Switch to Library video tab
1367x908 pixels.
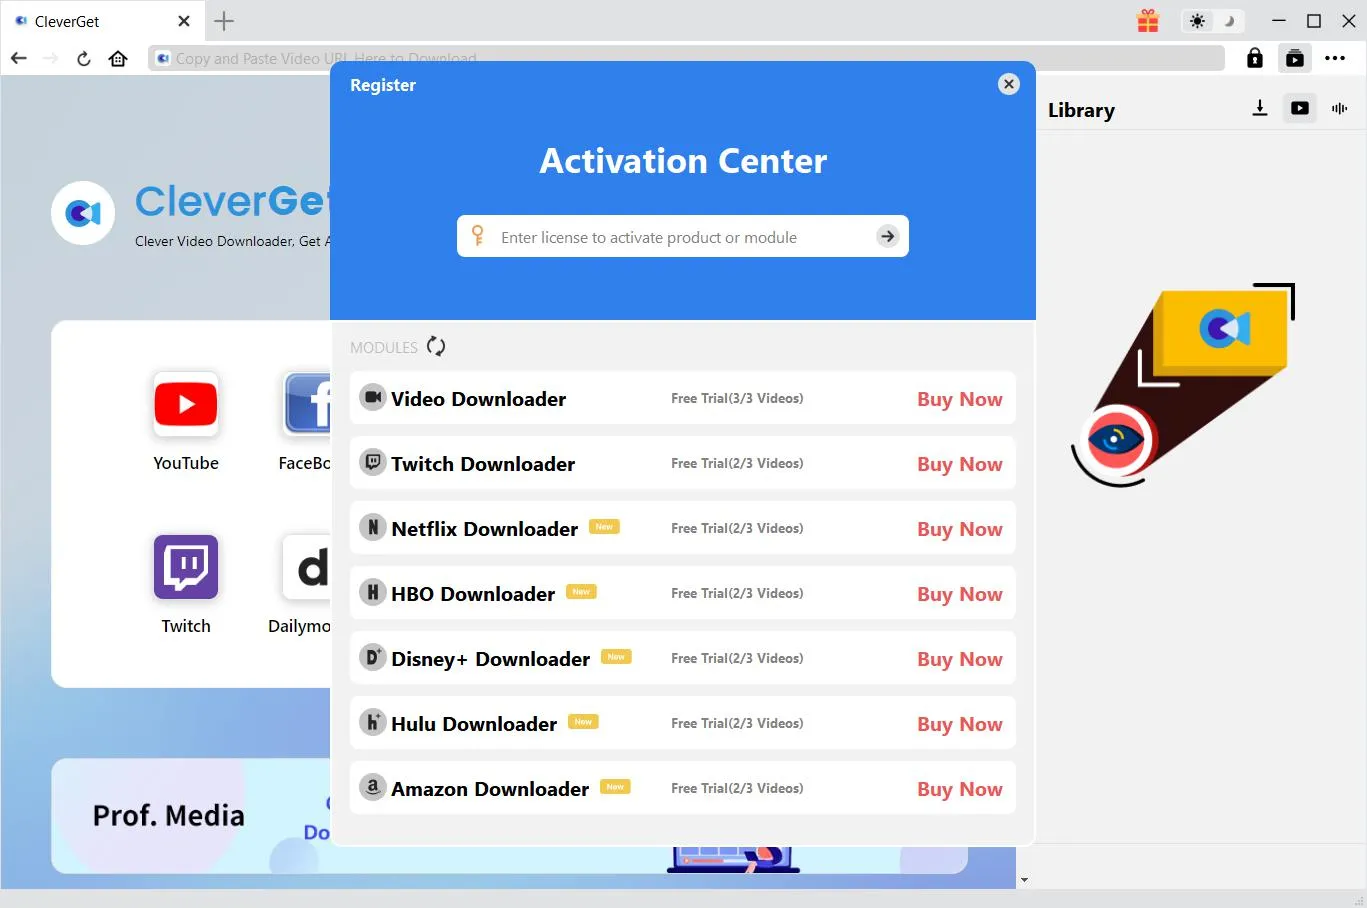click(x=1300, y=109)
